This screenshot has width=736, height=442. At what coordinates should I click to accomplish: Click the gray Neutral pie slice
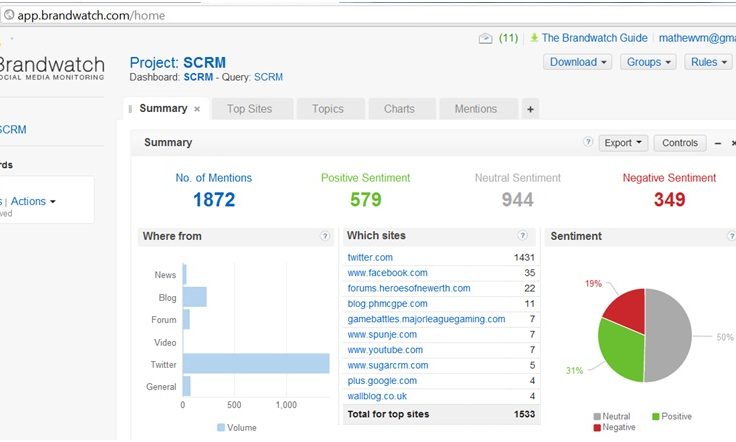point(670,335)
